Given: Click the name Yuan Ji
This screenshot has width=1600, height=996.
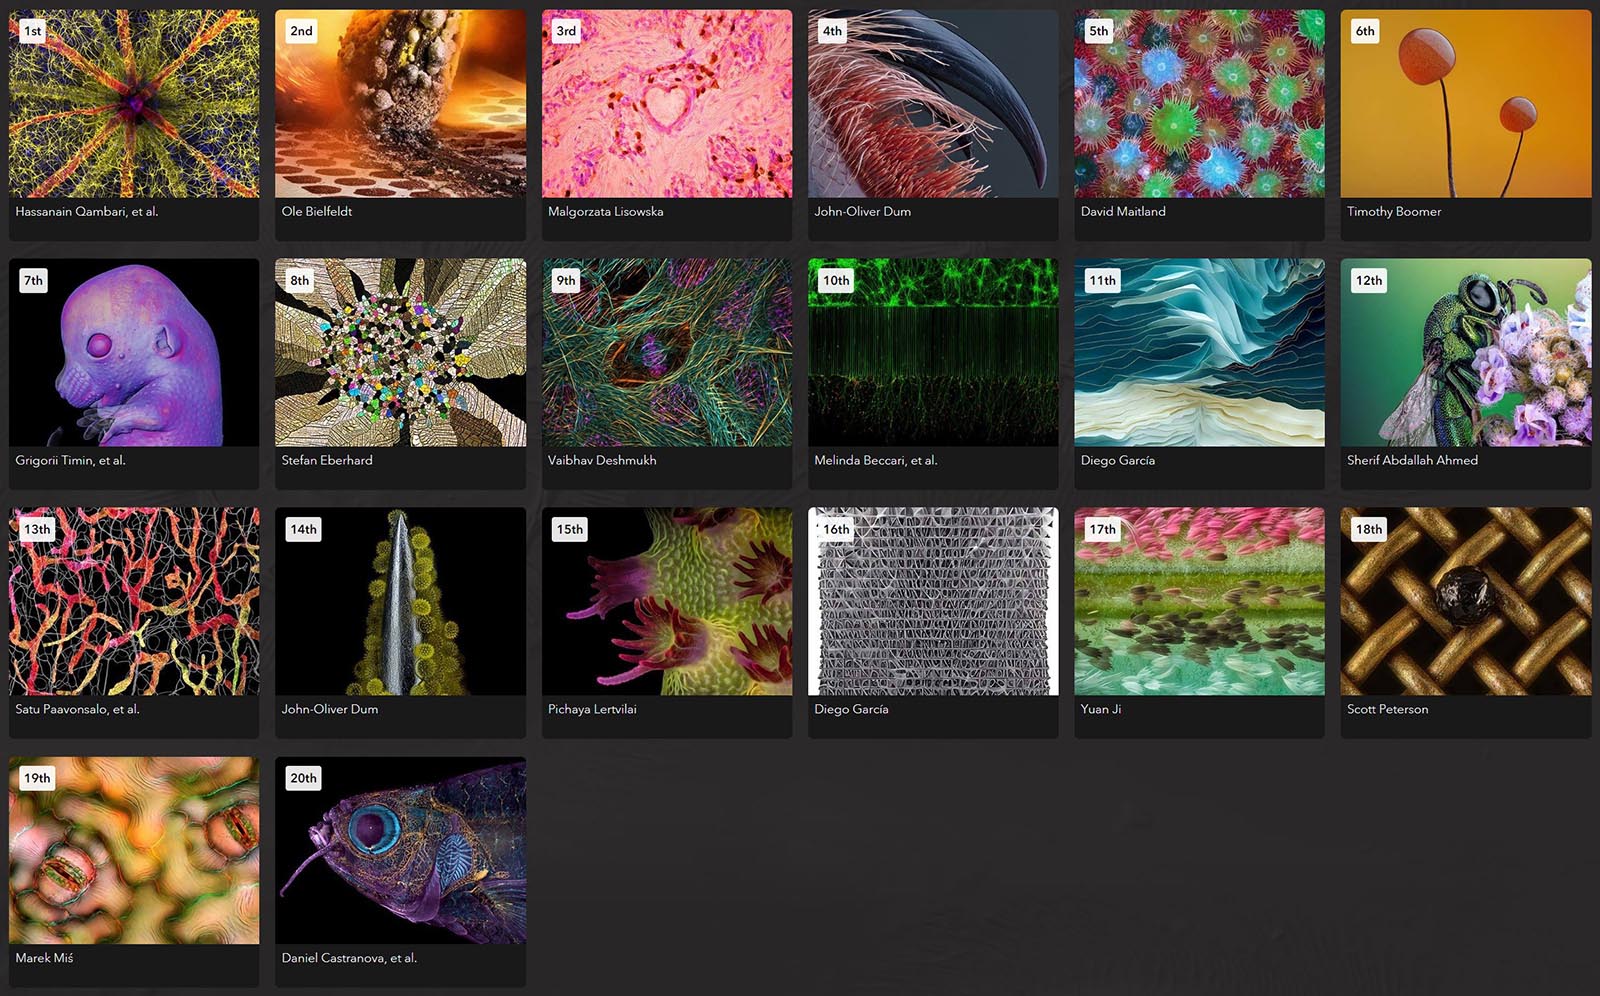Looking at the screenshot, I should tap(1101, 709).
